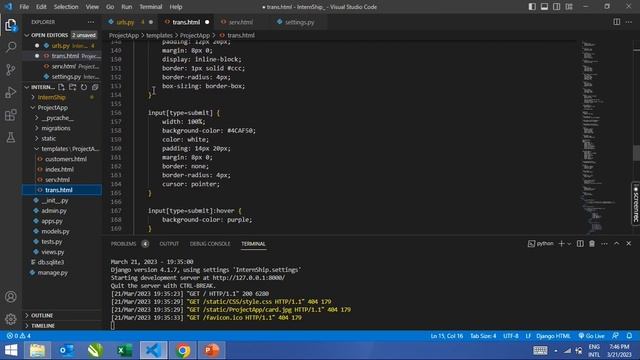Launch Go Live server

pyautogui.click(x=591, y=336)
